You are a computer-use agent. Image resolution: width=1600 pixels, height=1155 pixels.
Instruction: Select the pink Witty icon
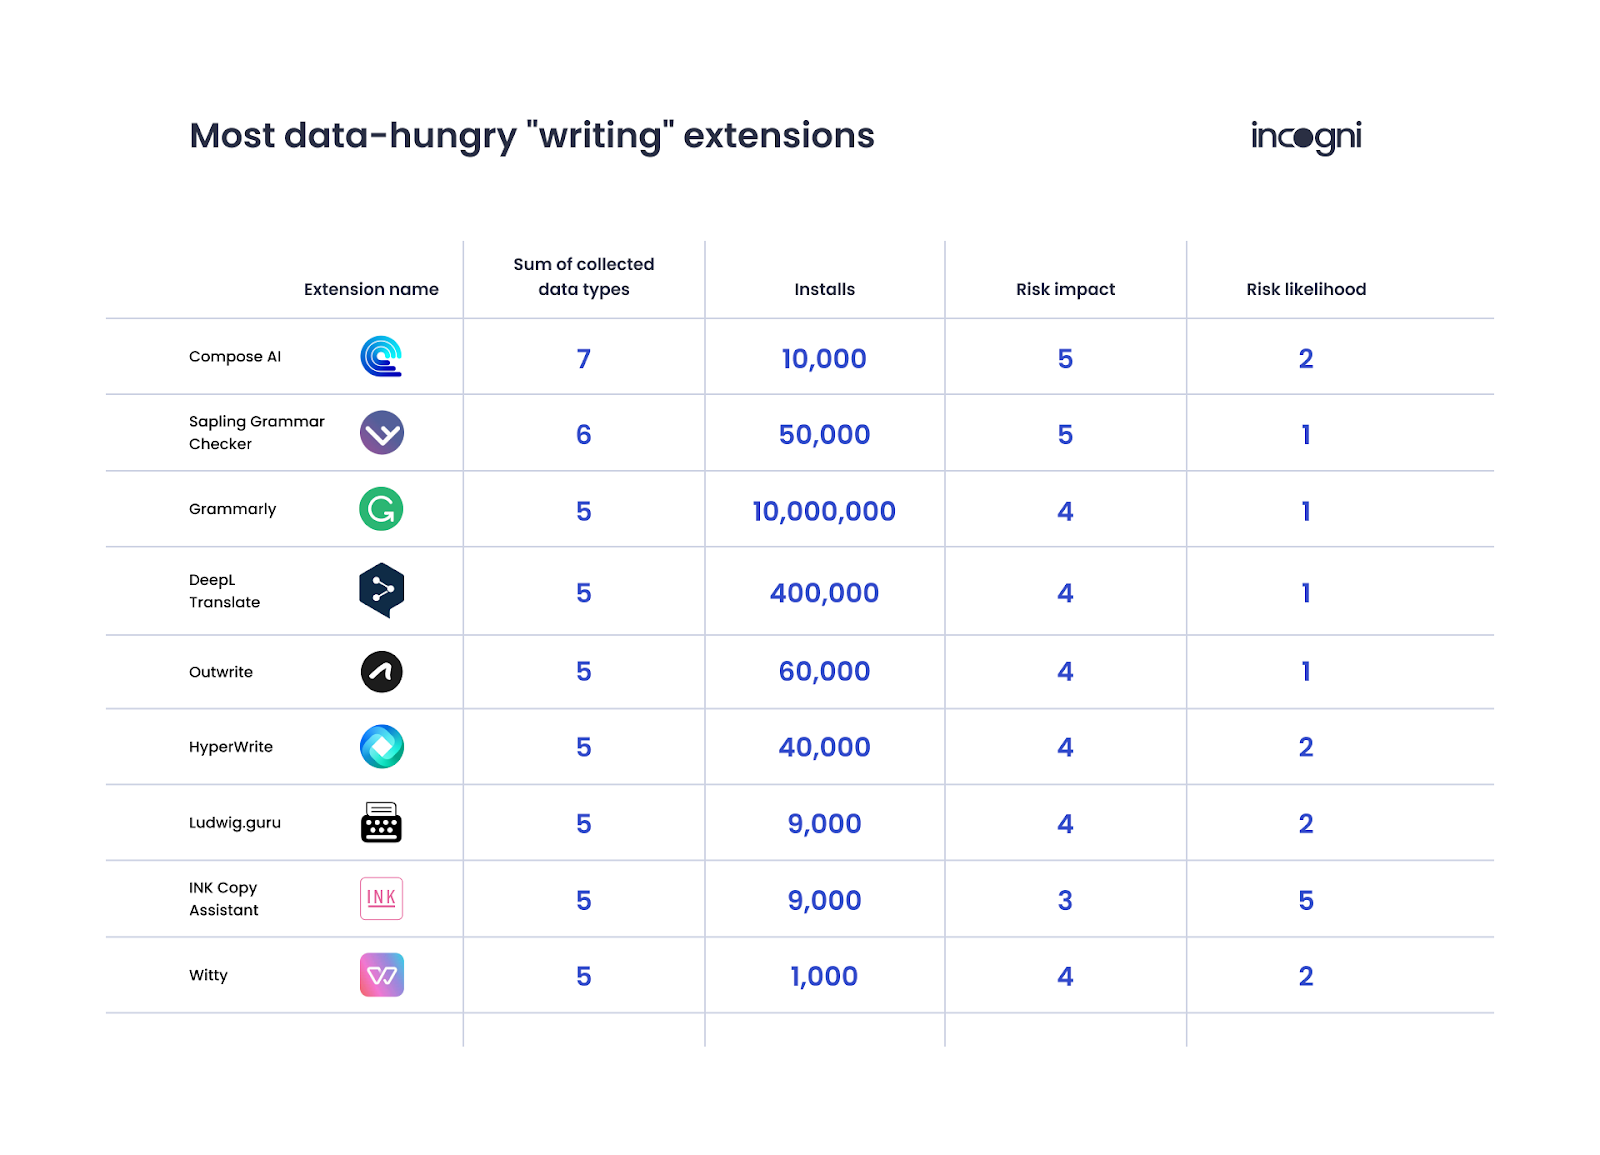381,975
